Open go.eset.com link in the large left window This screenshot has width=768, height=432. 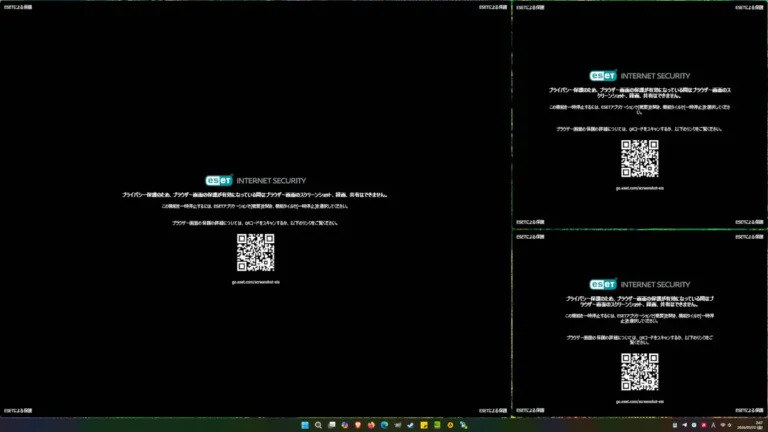pyautogui.click(x=256, y=282)
